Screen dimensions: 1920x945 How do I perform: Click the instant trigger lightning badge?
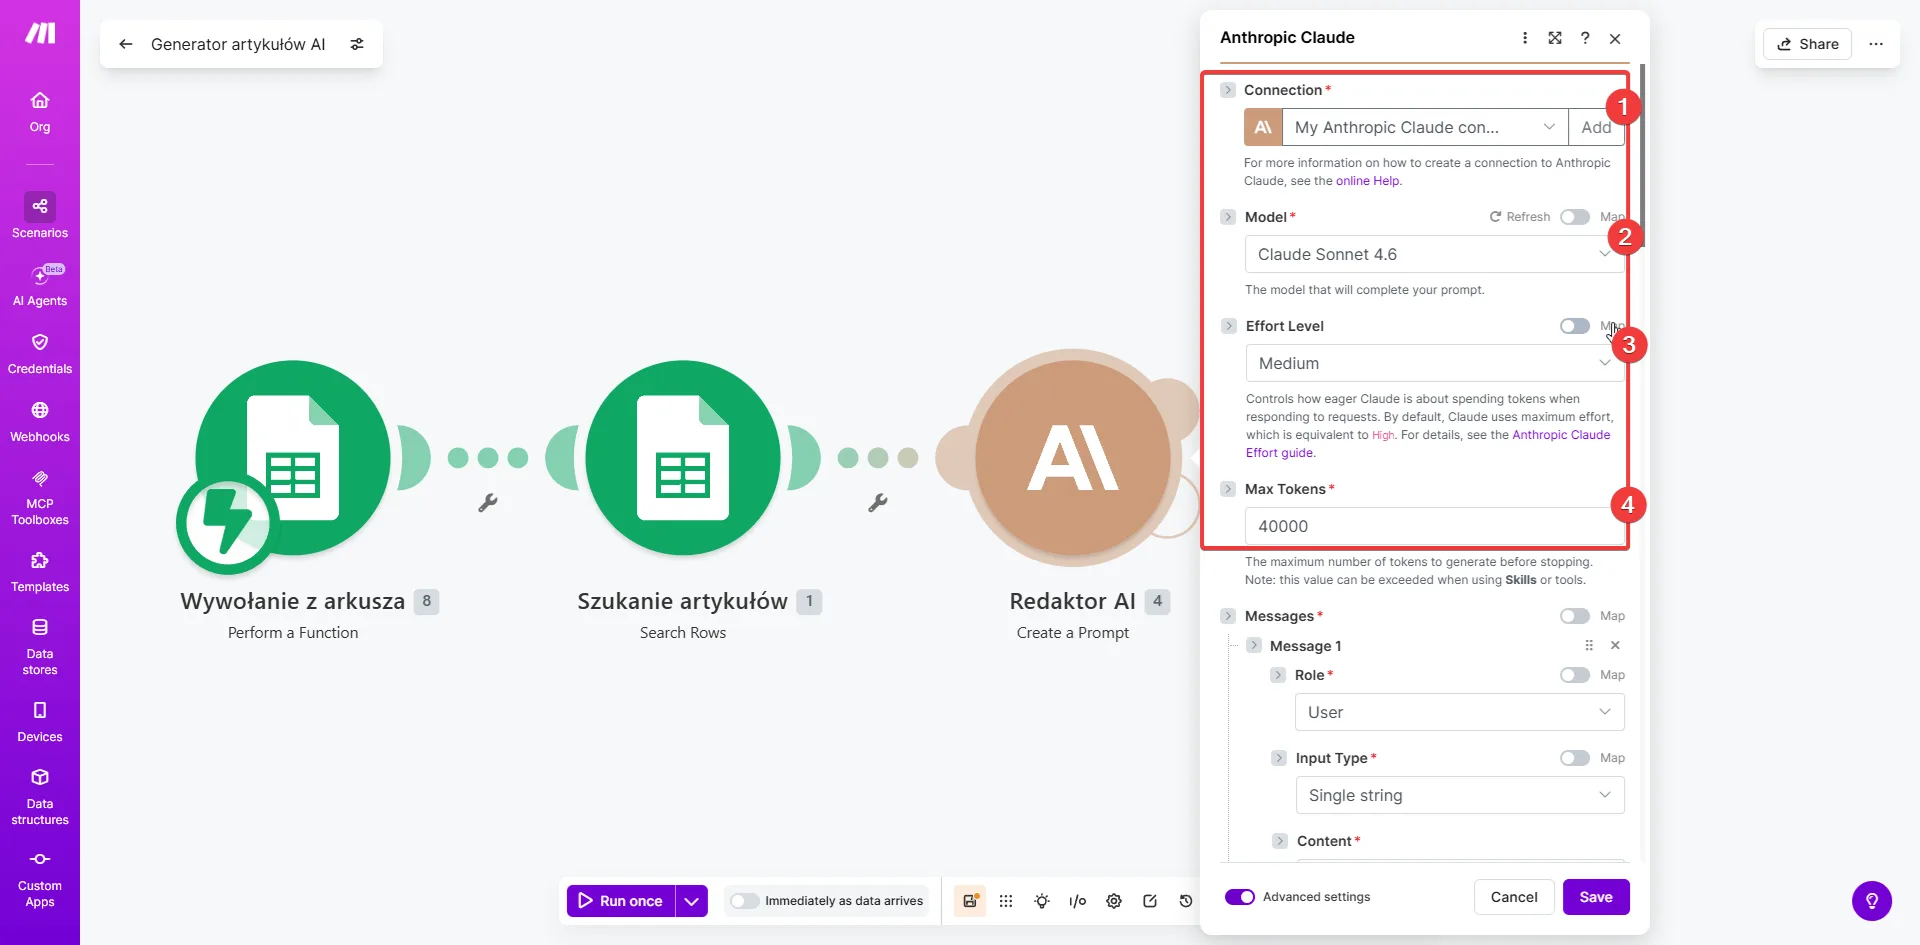pyautogui.click(x=228, y=523)
